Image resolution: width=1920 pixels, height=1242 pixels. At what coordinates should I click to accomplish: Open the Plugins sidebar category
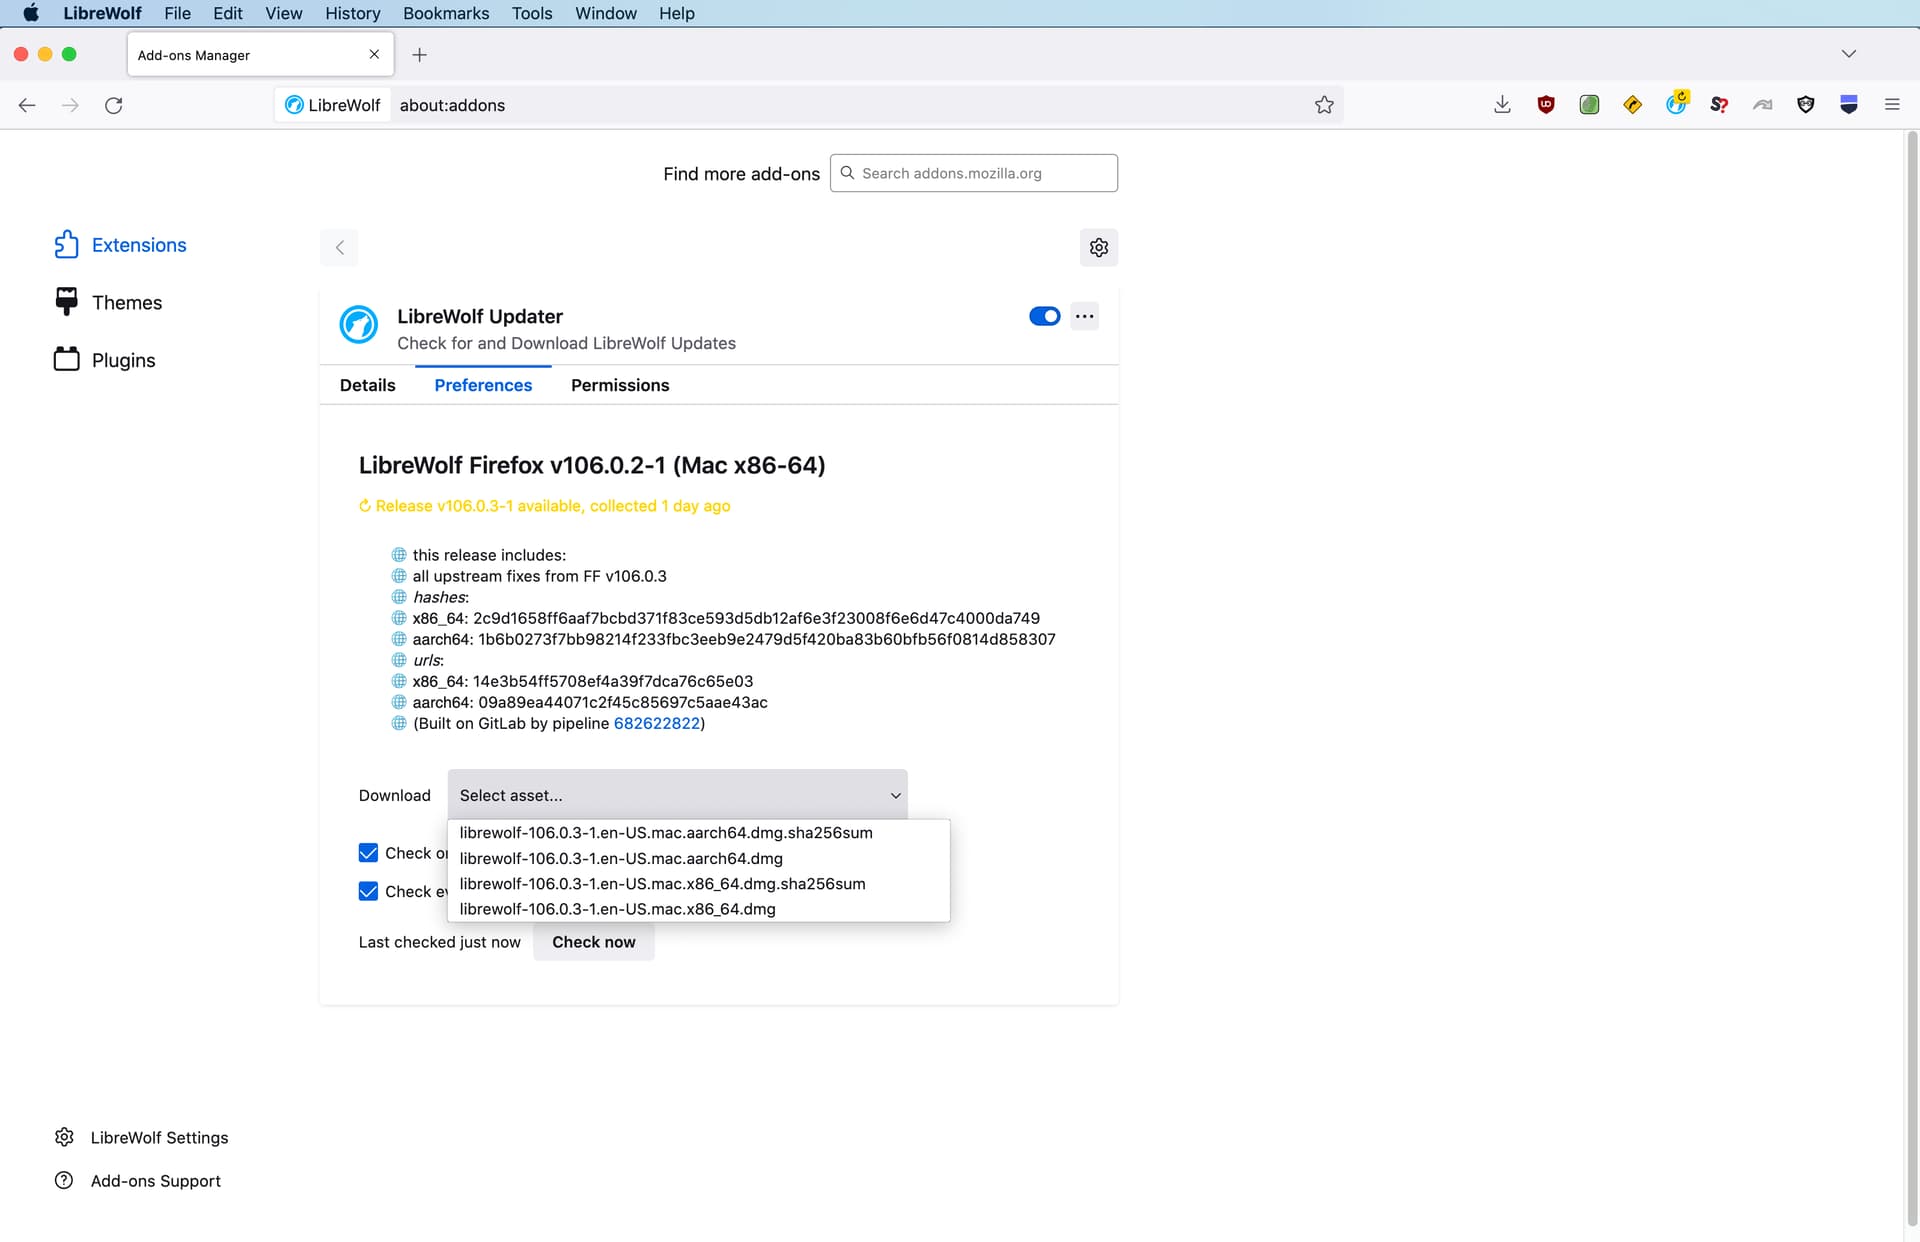[105, 360]
